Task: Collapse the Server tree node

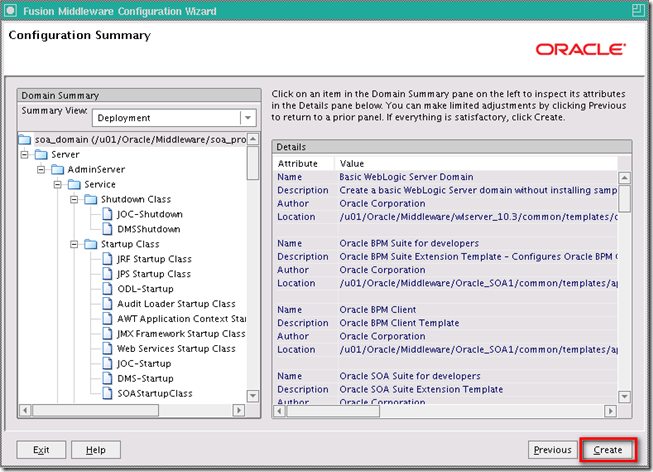Action: tap(25, 155)
